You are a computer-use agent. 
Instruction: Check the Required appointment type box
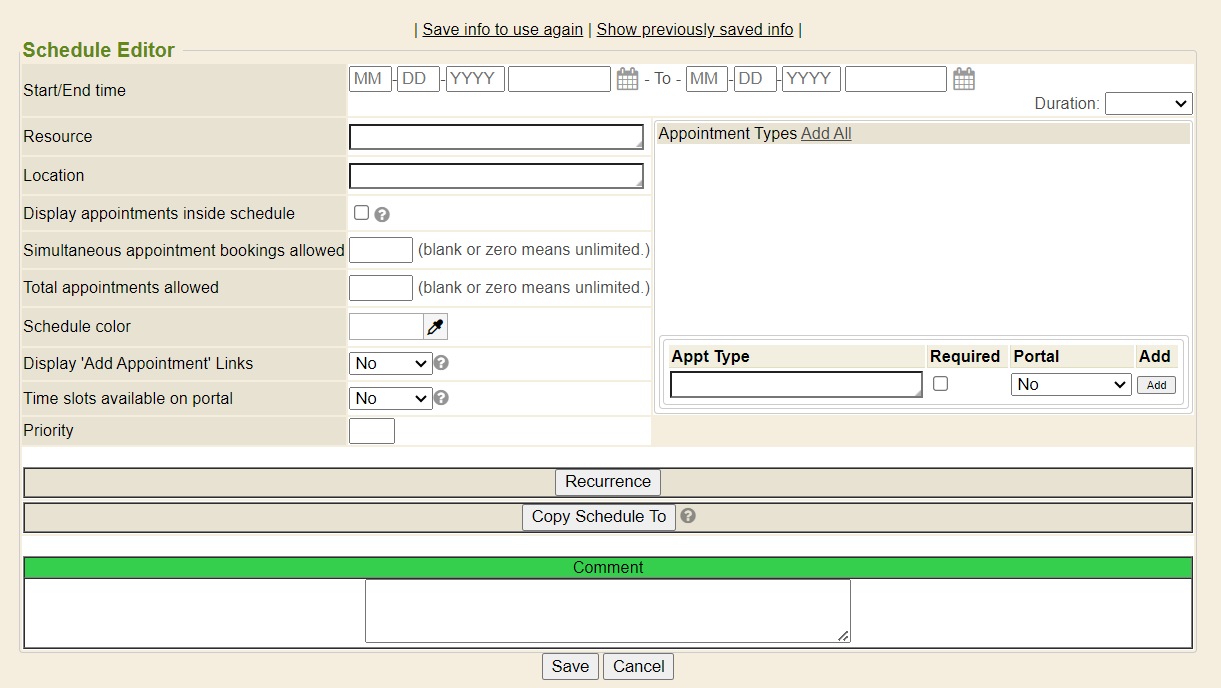click(x=940, y=384)
